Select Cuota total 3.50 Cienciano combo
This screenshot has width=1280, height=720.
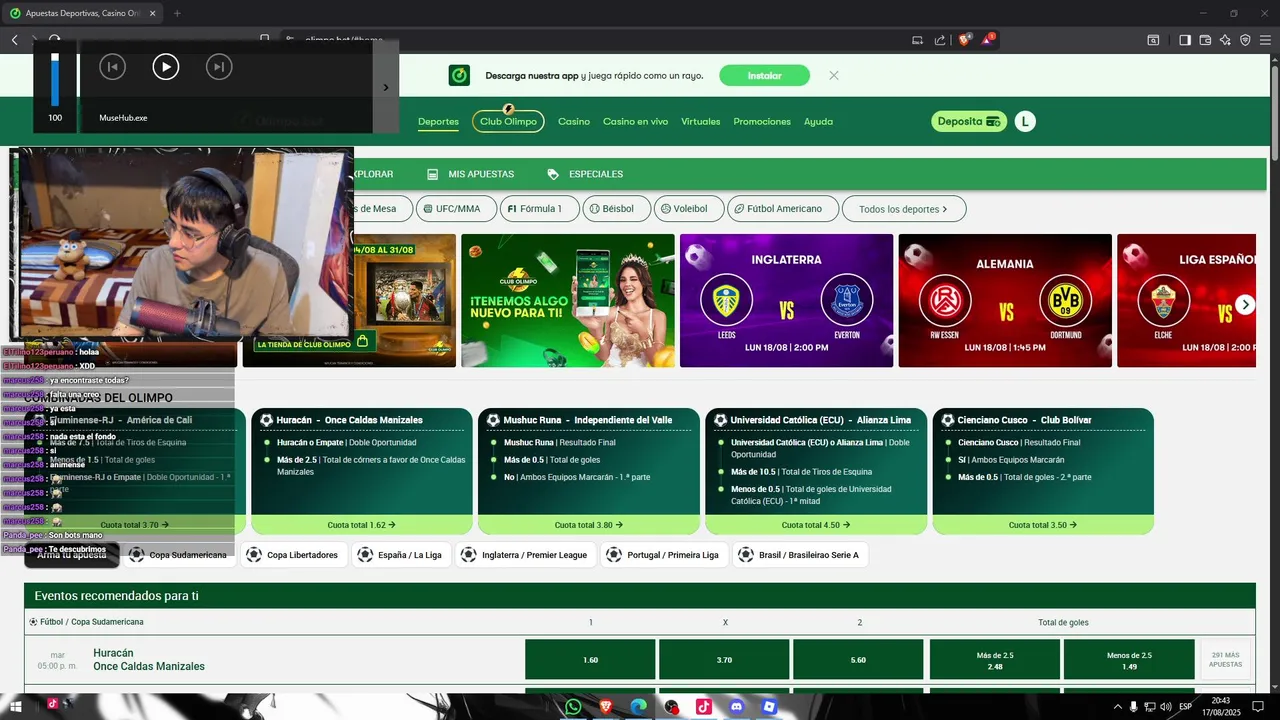click(x=1043, y=524)
